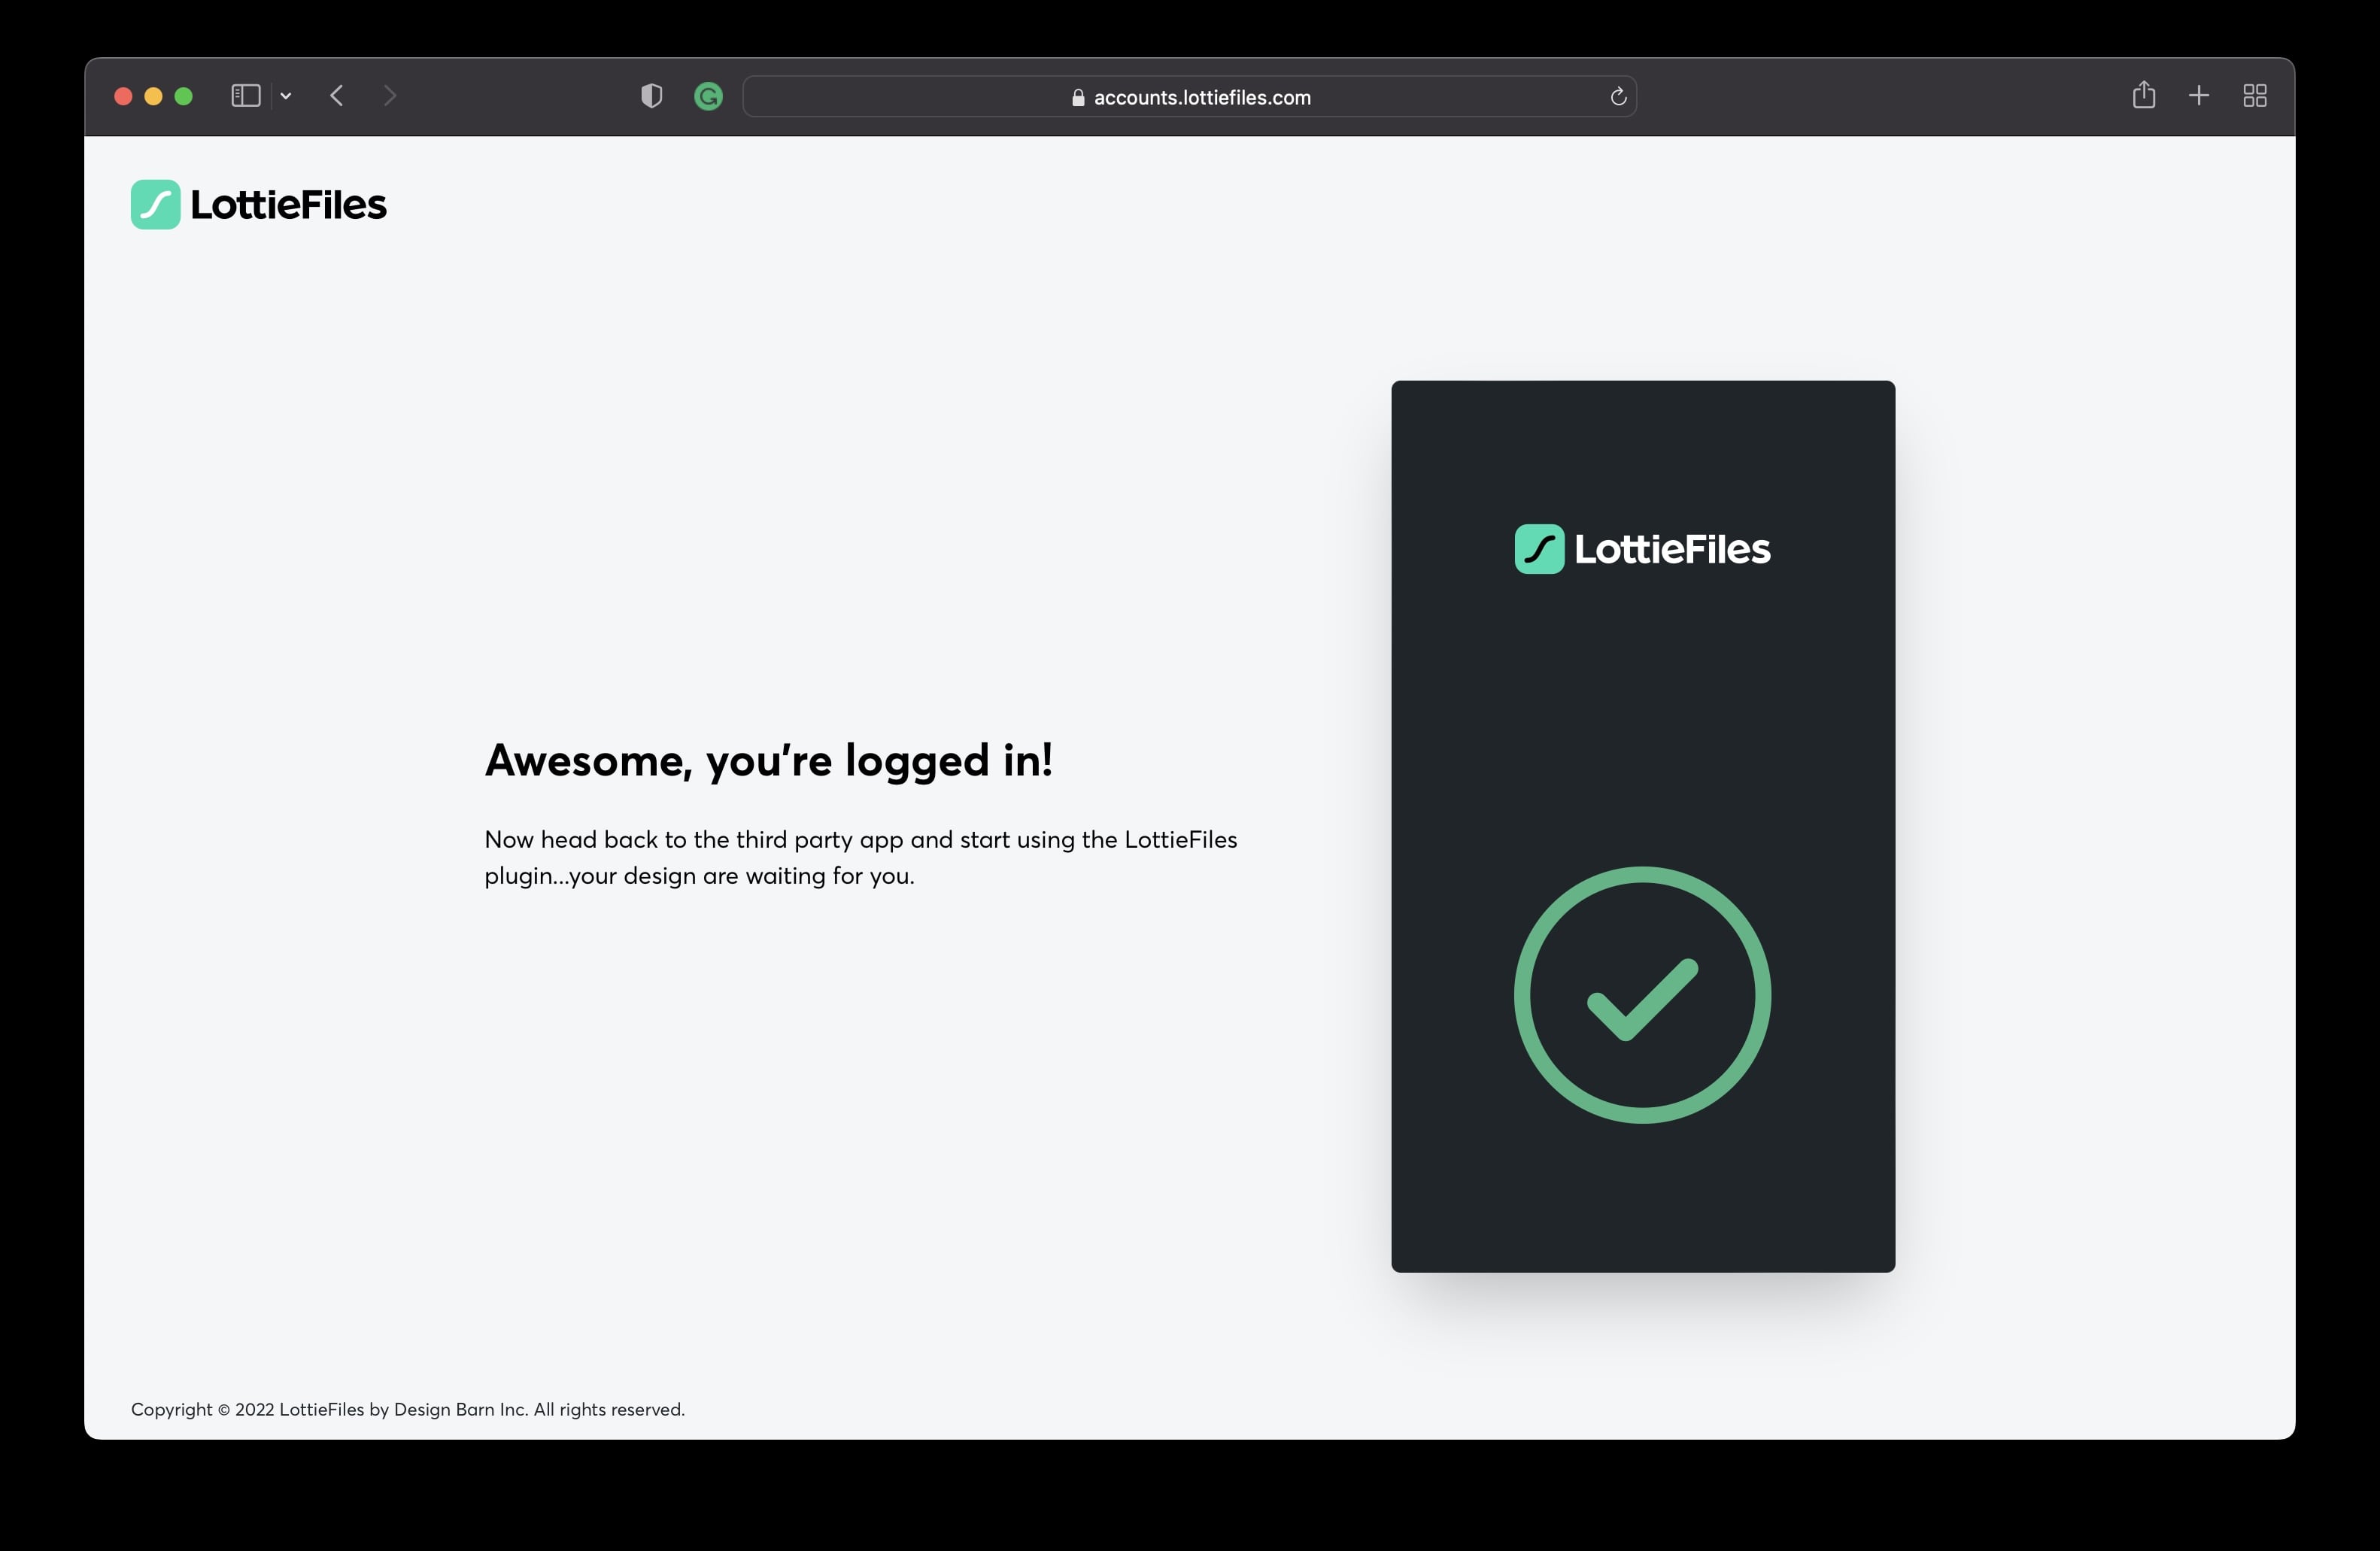Go back to the previous page

(x=337, y=96)
